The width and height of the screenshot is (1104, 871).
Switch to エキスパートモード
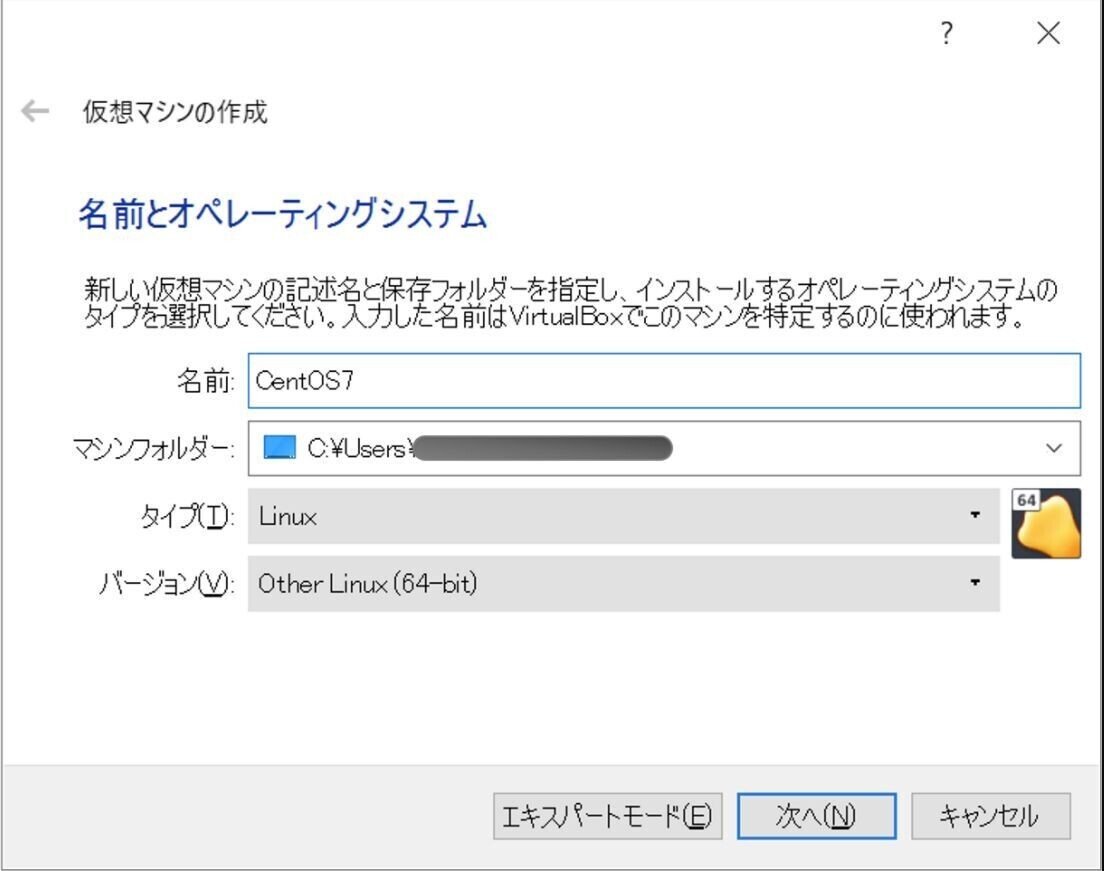pyautogui.click(x=608, y=816)
